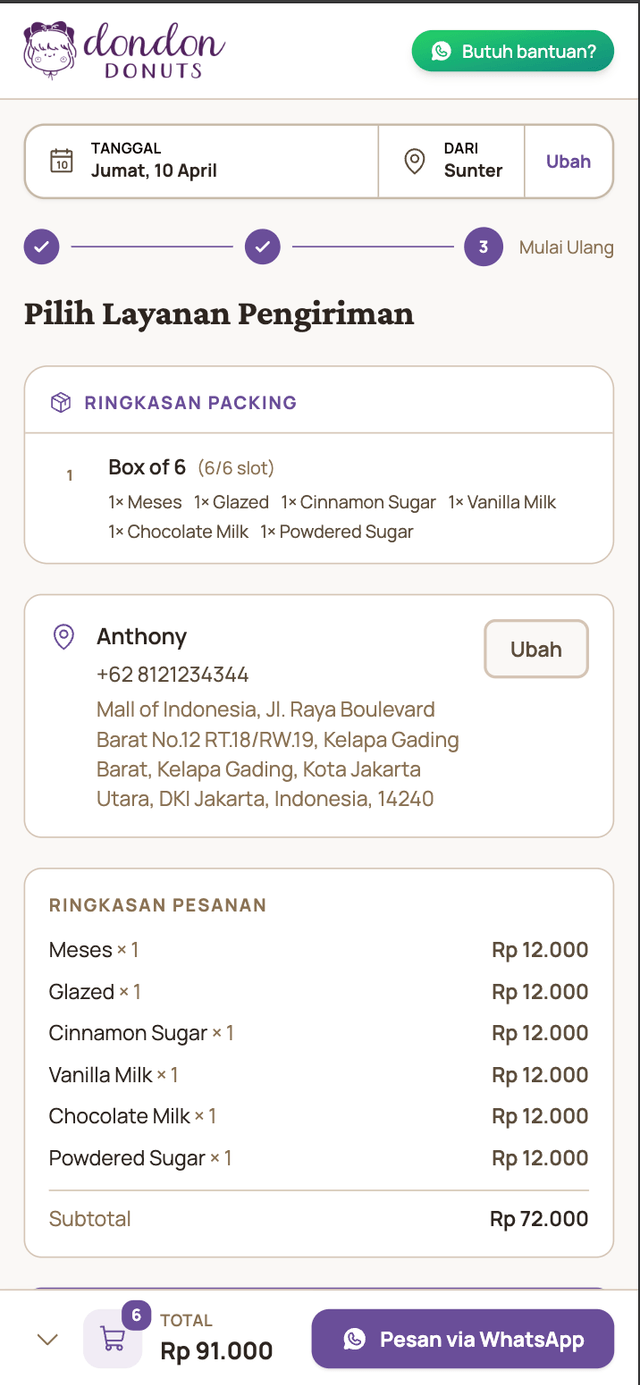Select step 3 circle in the progress bar

point(483,246)
